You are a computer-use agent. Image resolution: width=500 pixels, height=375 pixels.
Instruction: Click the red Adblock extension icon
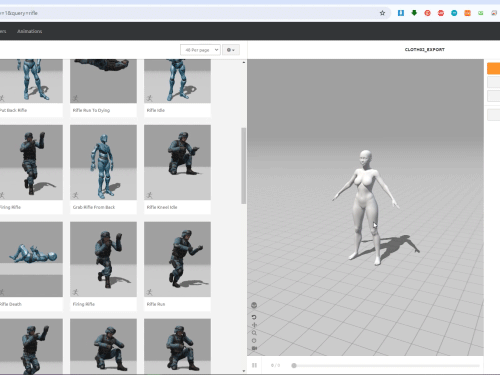tap(441, 13)
